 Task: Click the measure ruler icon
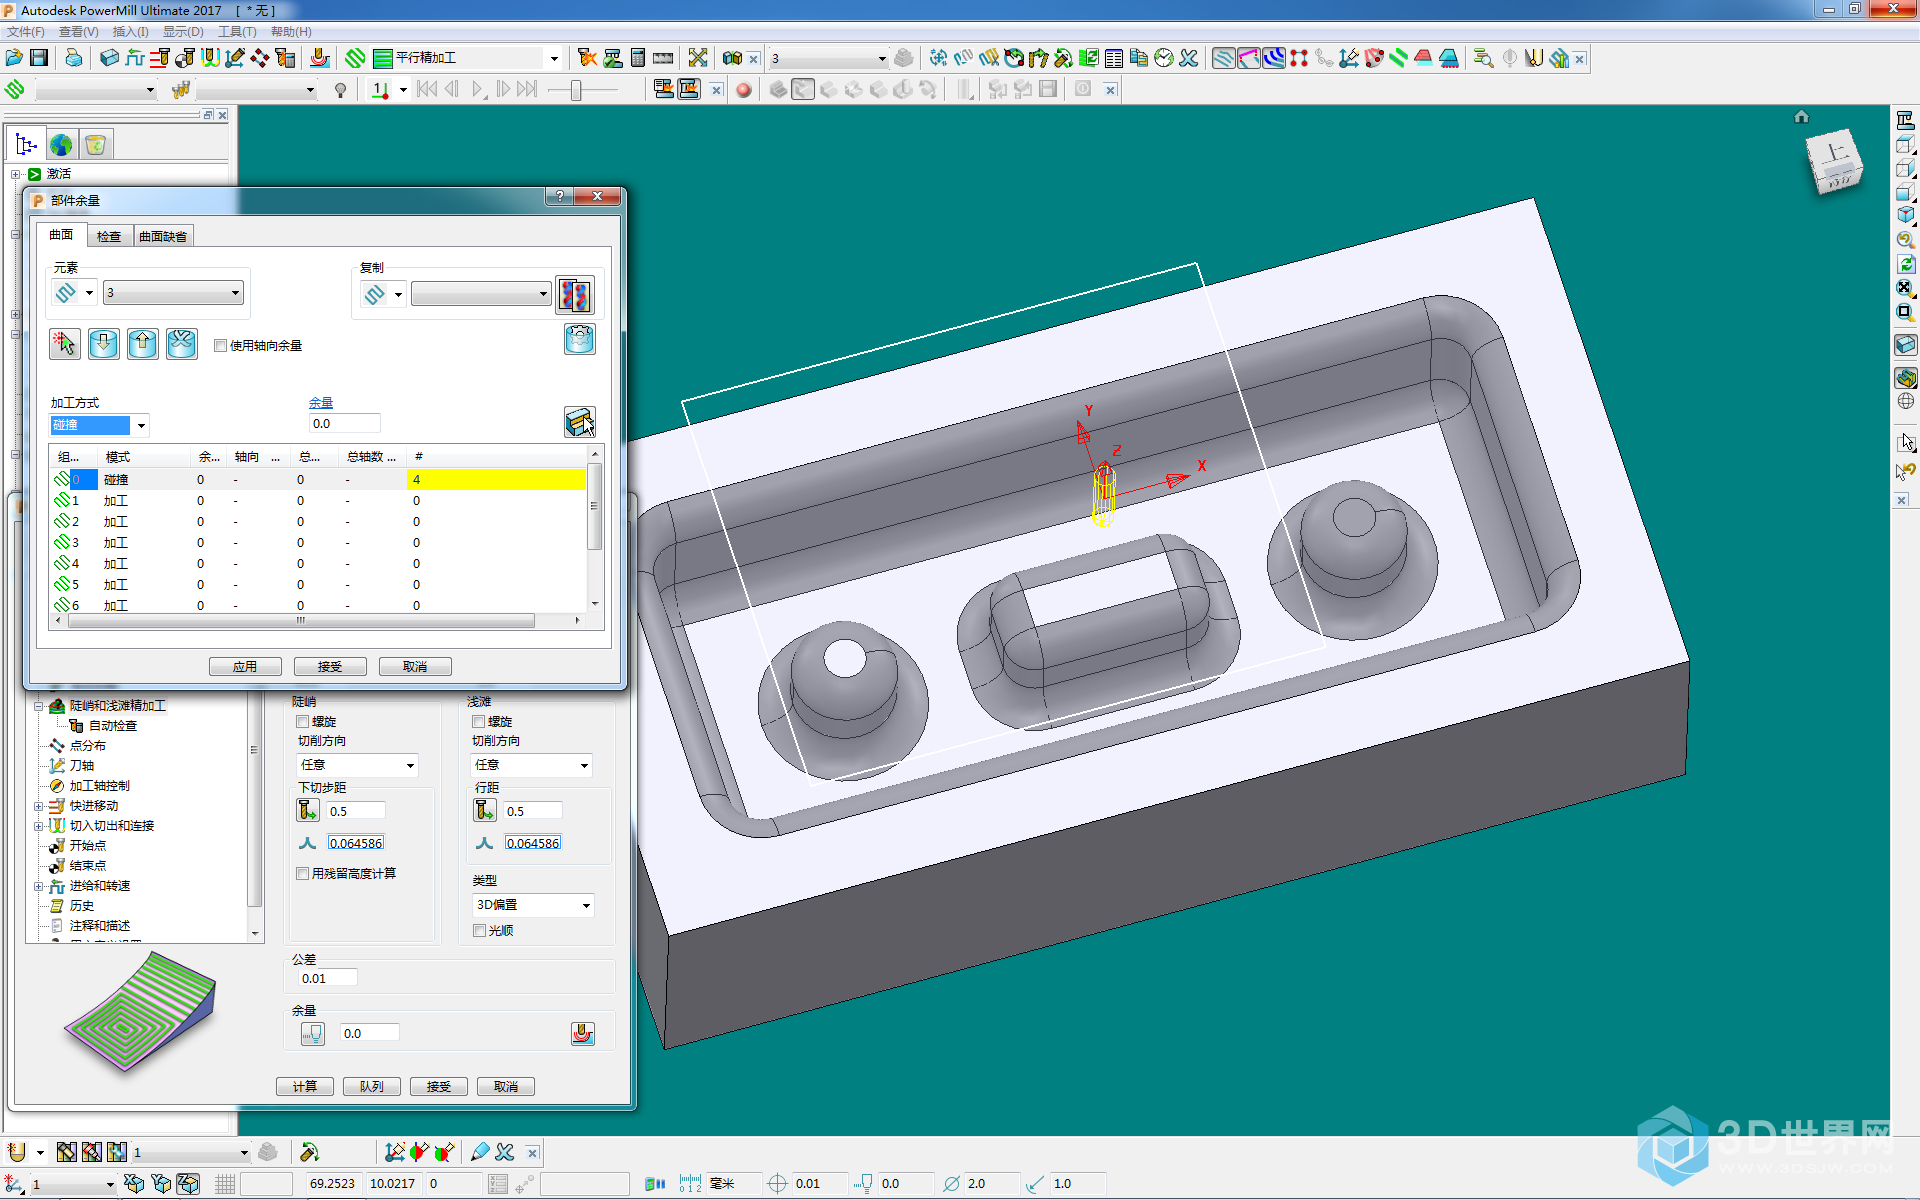tap(663, 58)
